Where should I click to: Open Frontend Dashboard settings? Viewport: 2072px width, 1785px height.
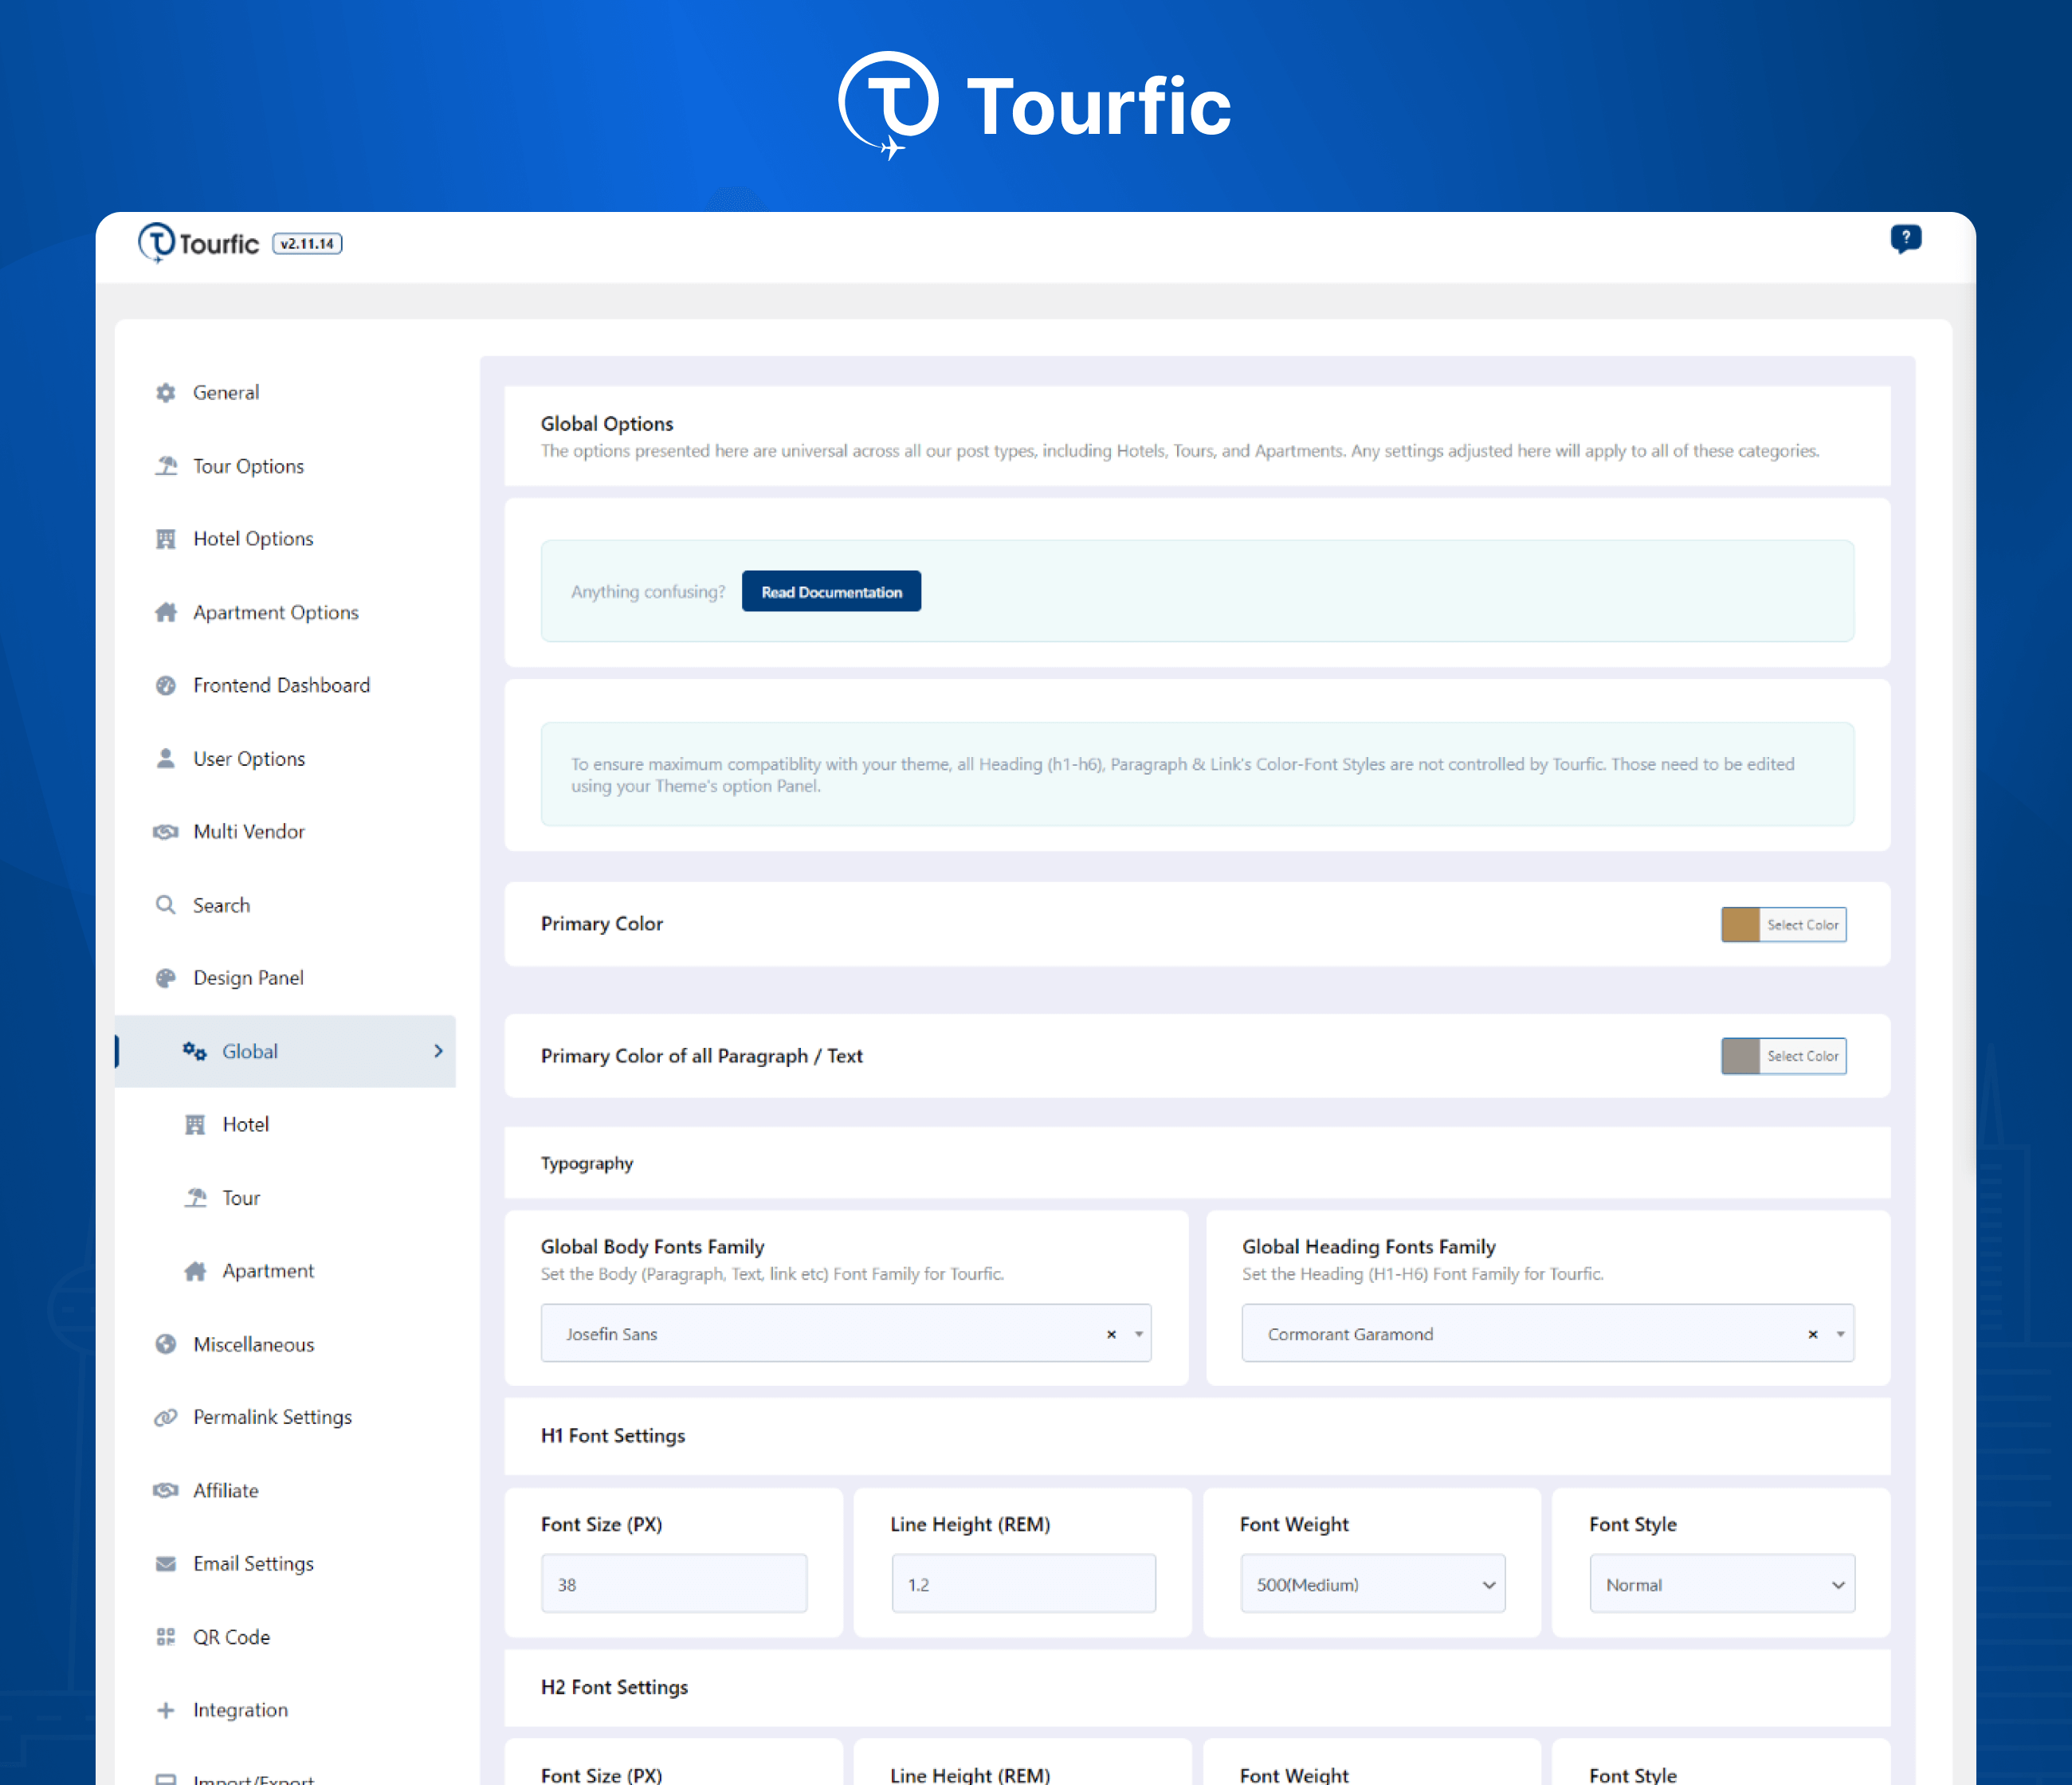pos(282,685)
